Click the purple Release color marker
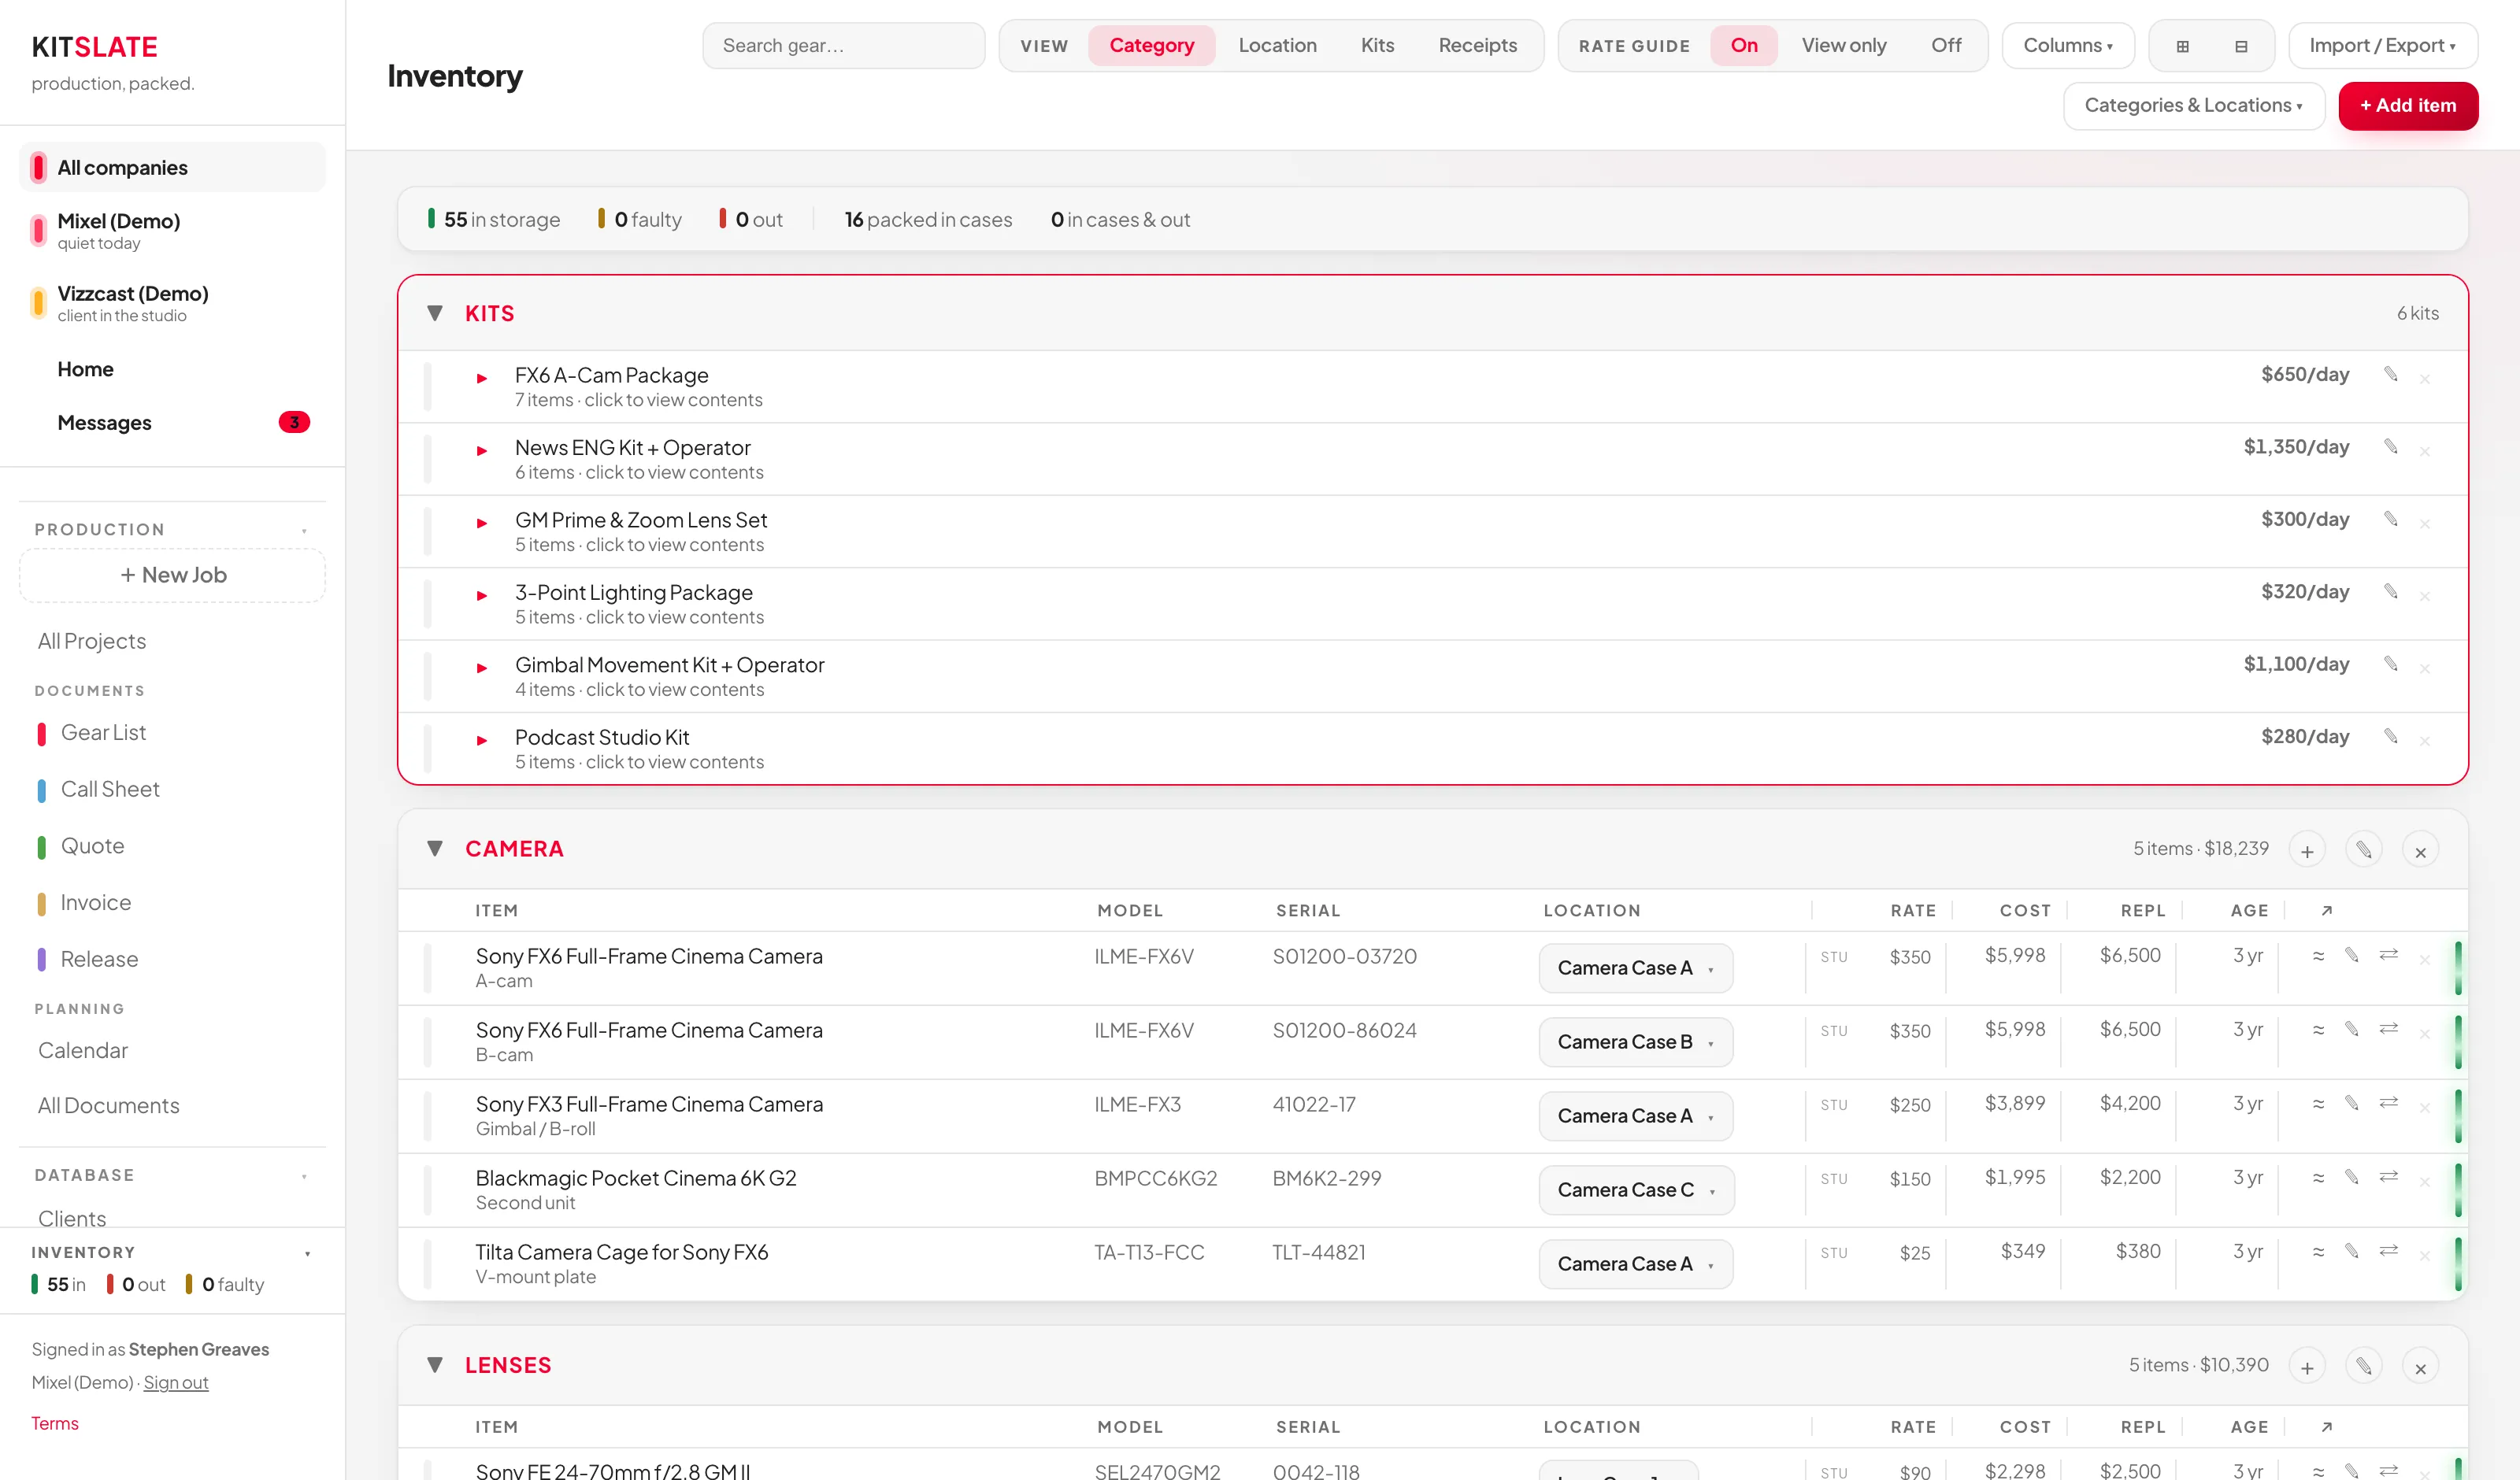This screenshot has height=1480, width=2520. click(x=42, y=960)
